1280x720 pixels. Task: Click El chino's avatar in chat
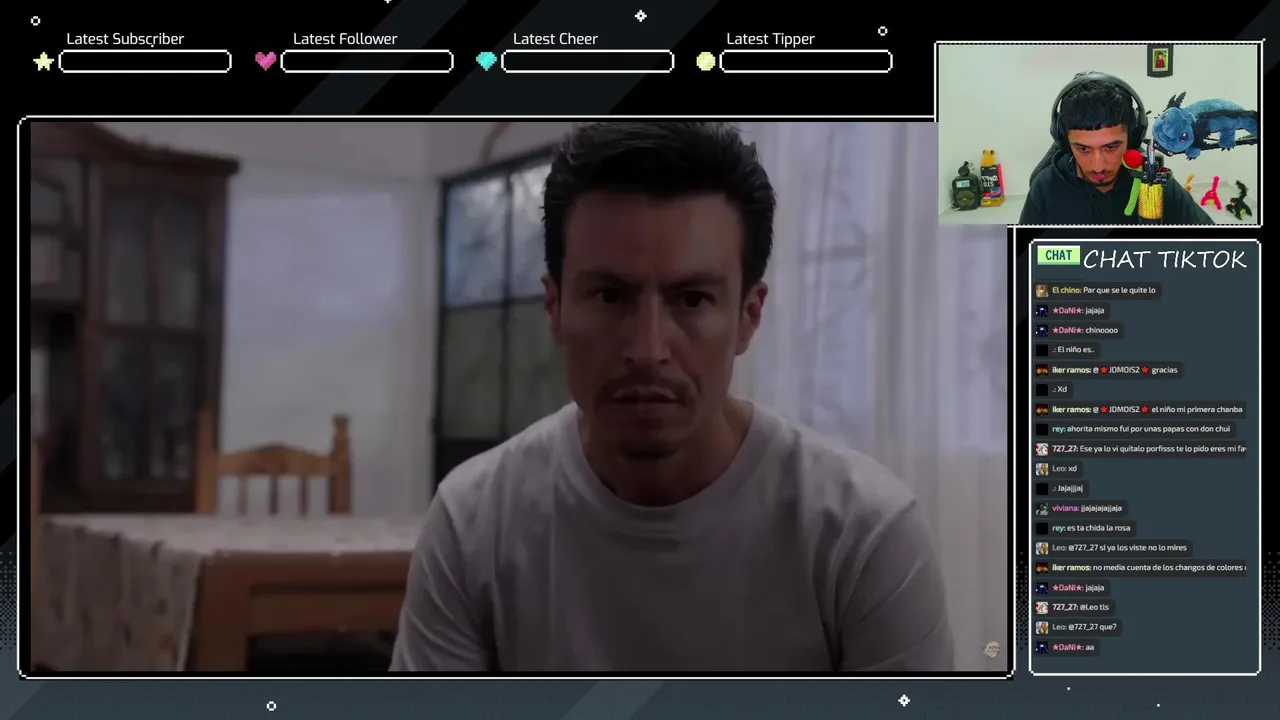[x=1042, y=291]
